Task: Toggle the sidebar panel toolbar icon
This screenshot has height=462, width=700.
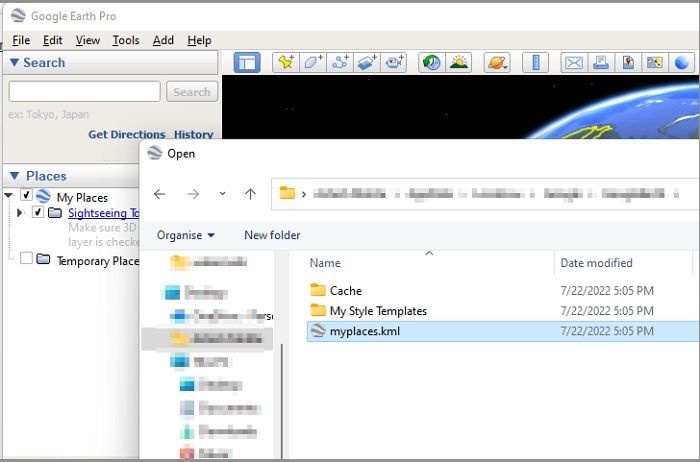Action: [x=247, y=62]
